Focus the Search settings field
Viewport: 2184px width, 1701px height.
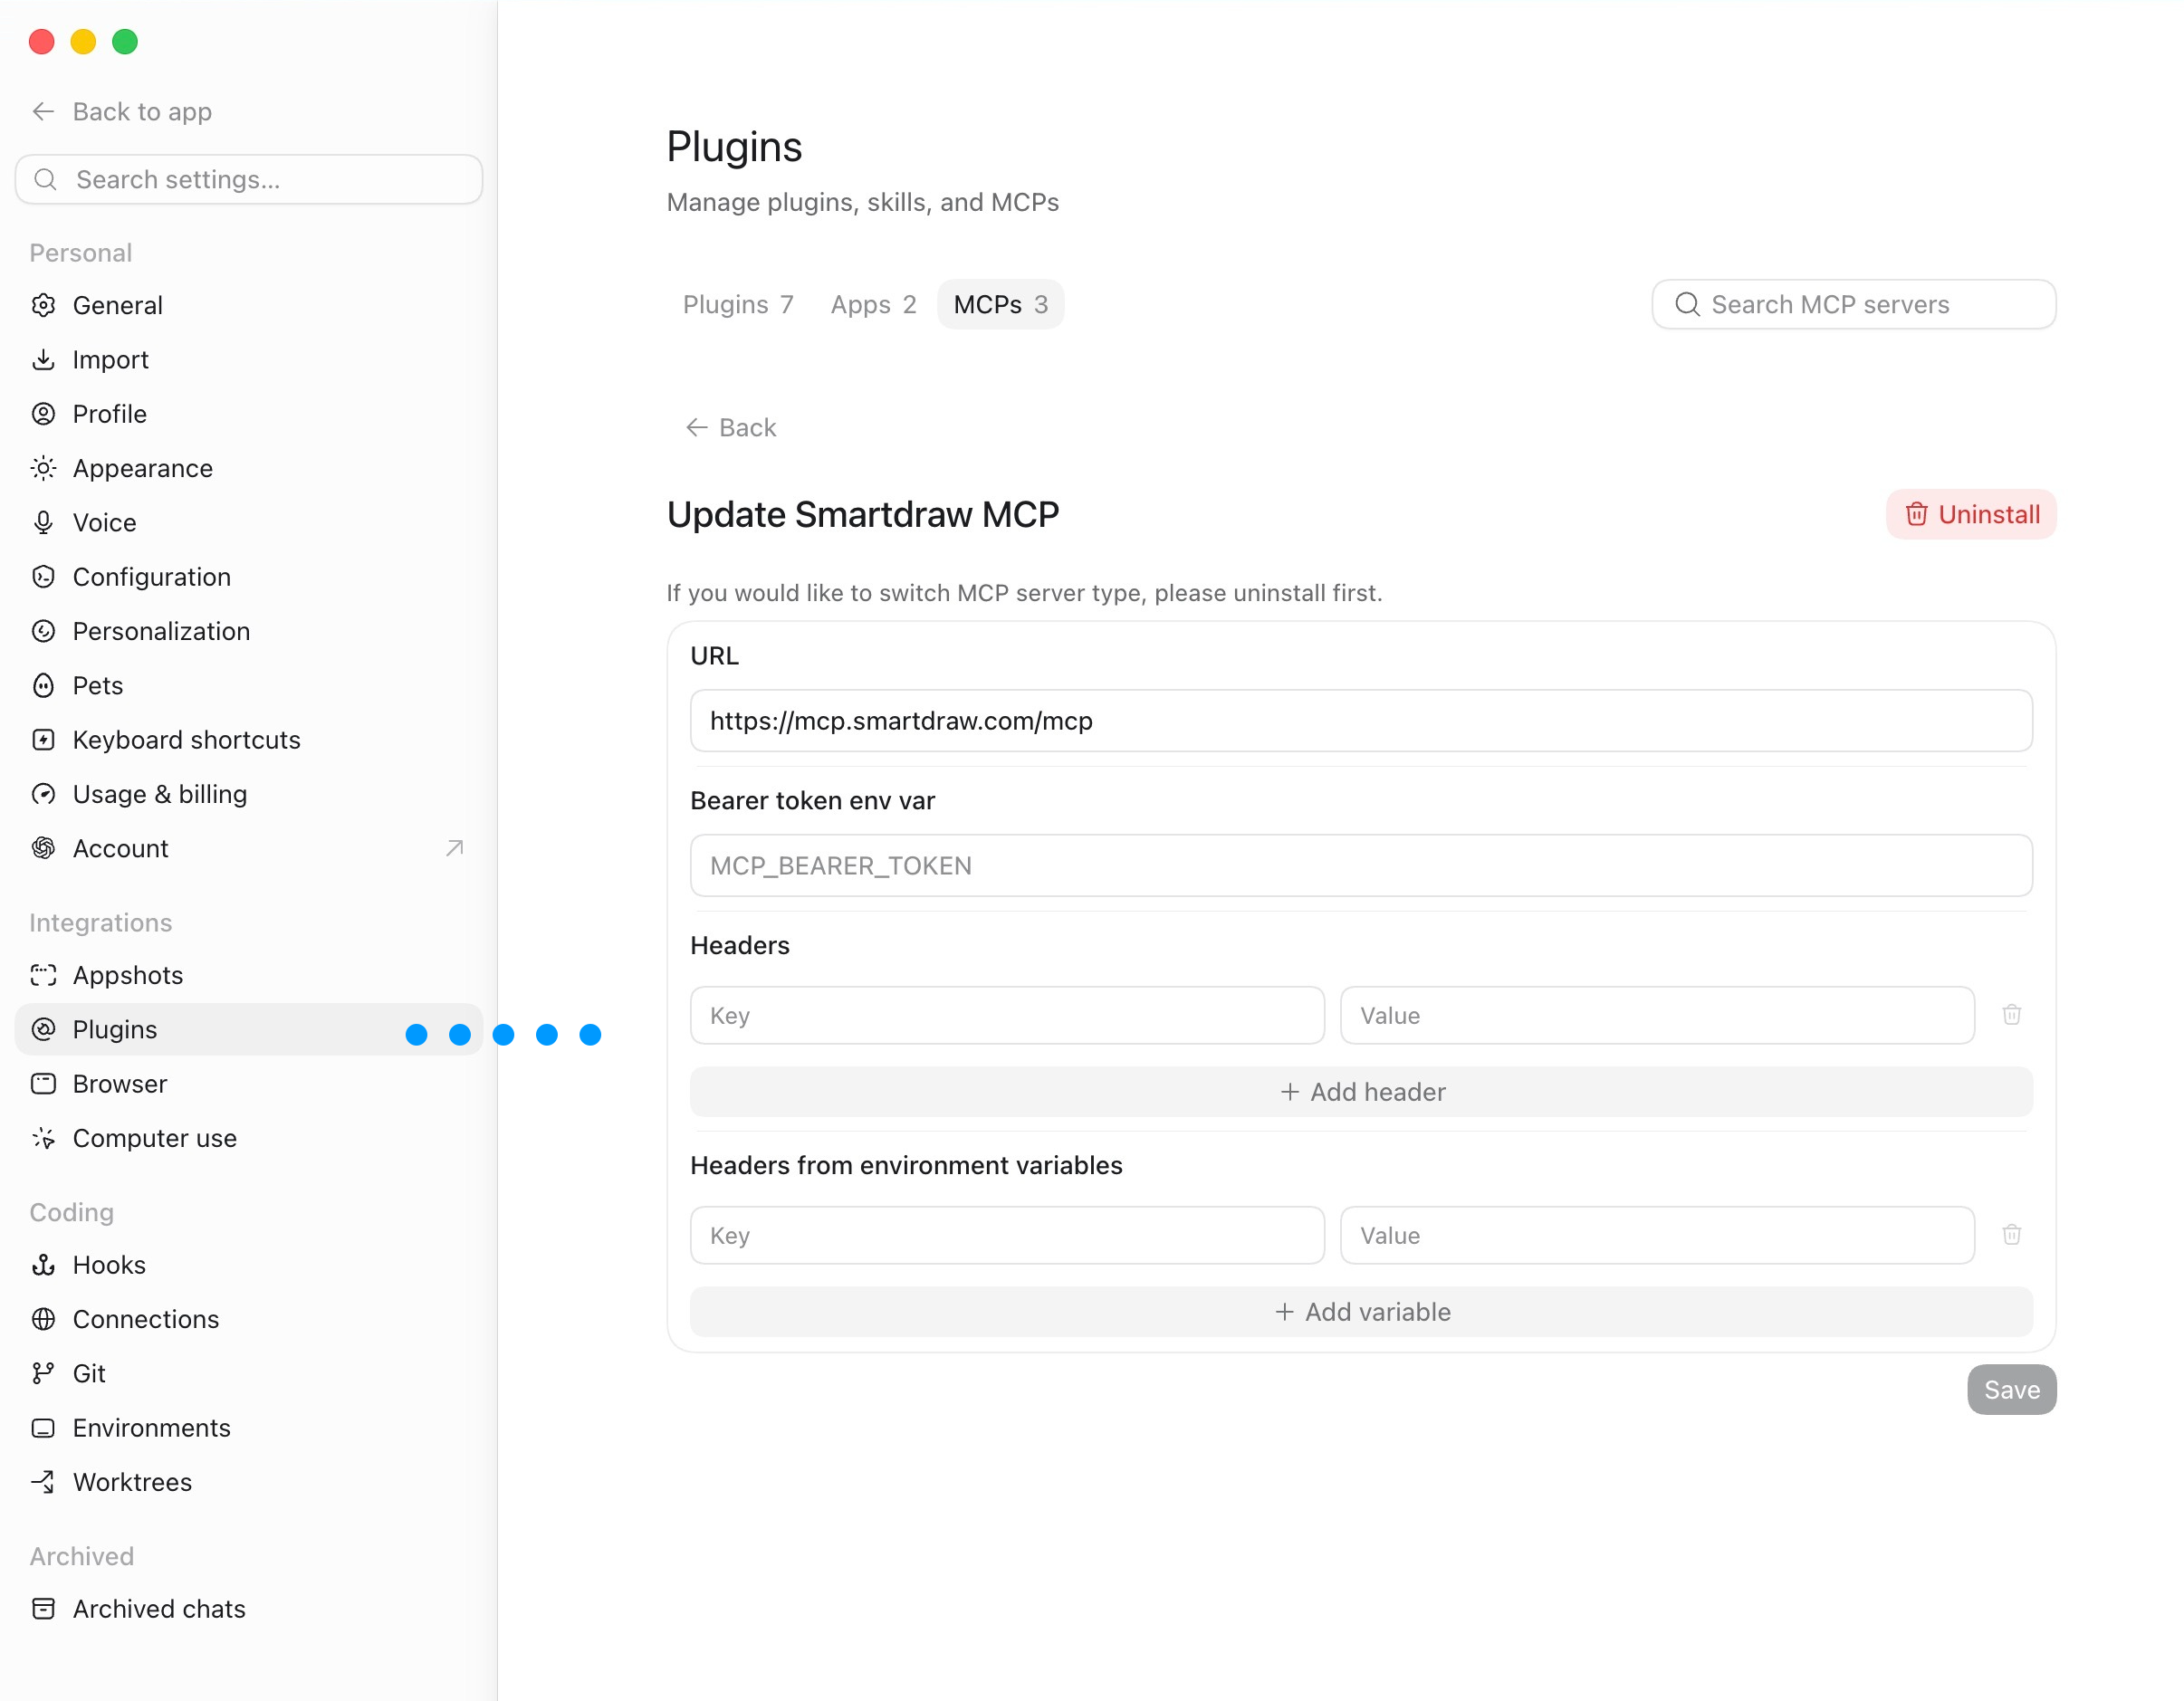tap(248, 179)
